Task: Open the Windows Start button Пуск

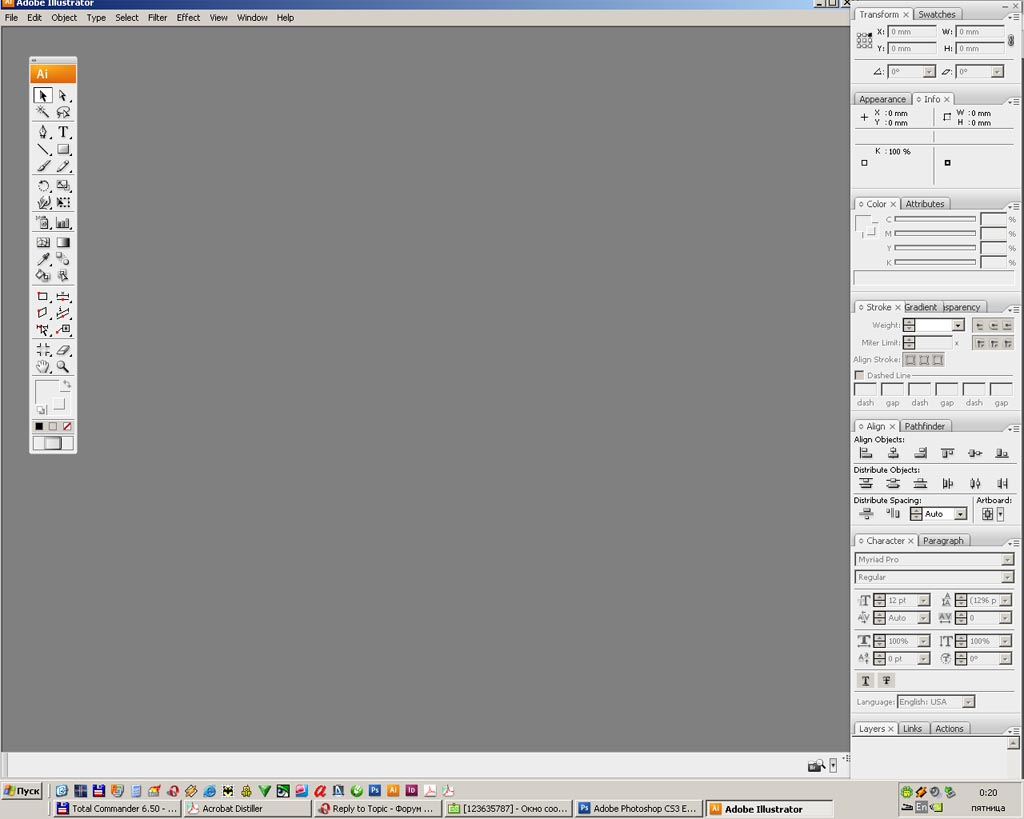Action: [x=22, y=791]
